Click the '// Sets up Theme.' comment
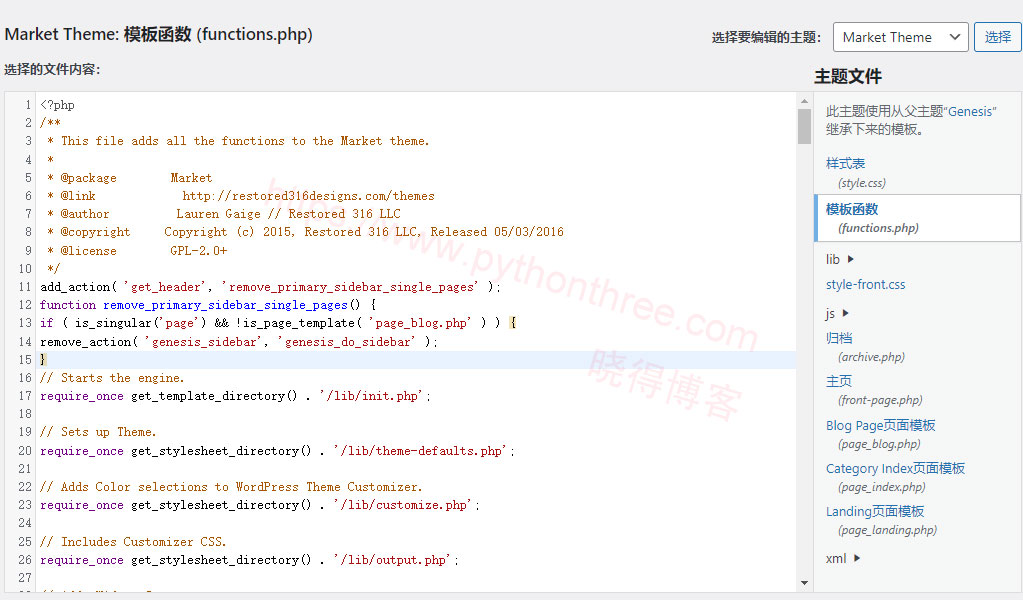1023x600 pixels. [x=98, y=432]
